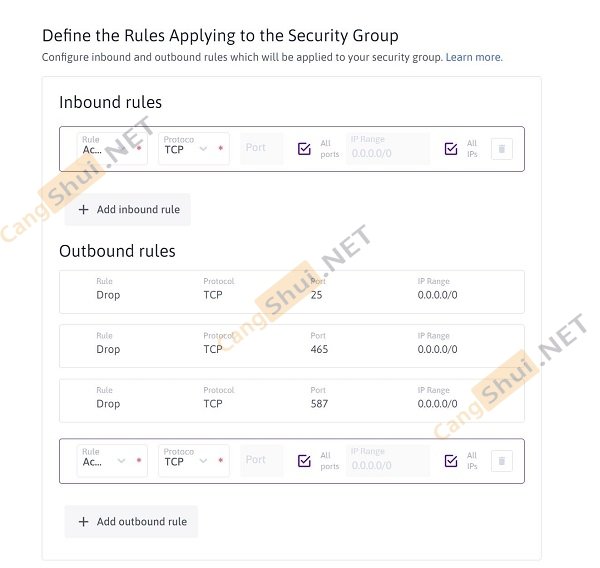Open inbound Protocol TCP dropdown
The height and width of the screenshot is (568, 600).
192,149
